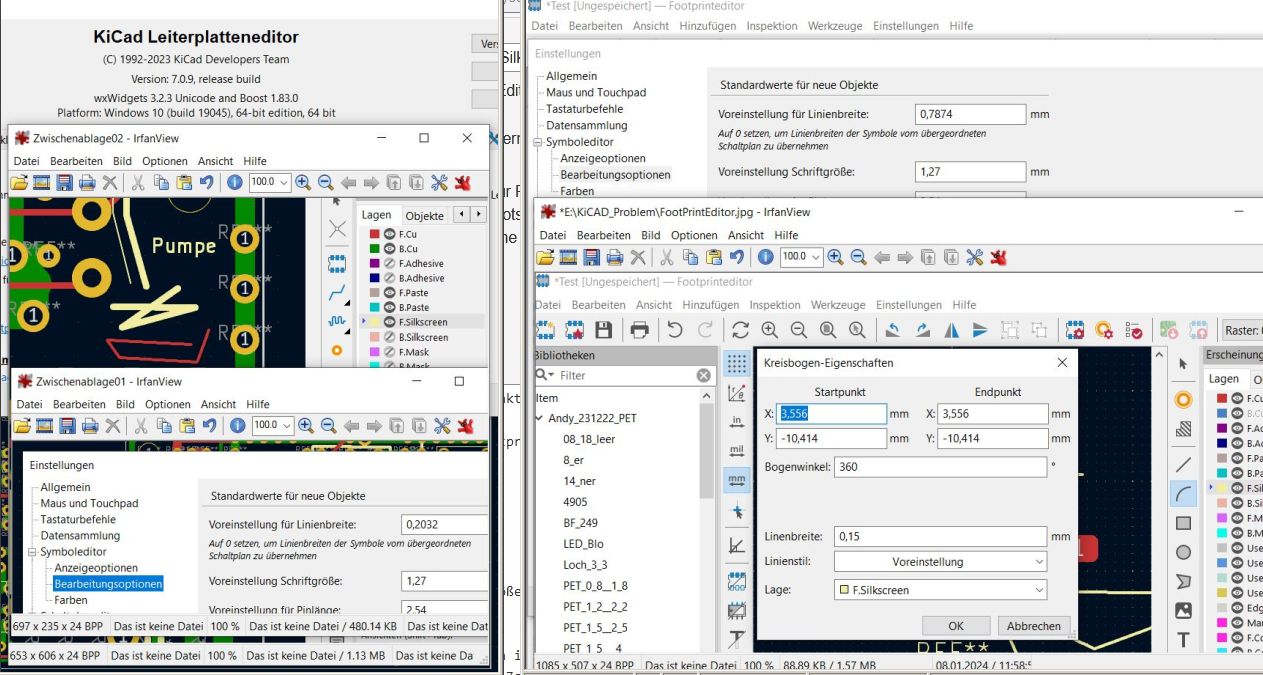Open the Raster grid dropdown in Footprinteditor toolbar
Screen dimensions: 1263x675
coord(1241,330)
